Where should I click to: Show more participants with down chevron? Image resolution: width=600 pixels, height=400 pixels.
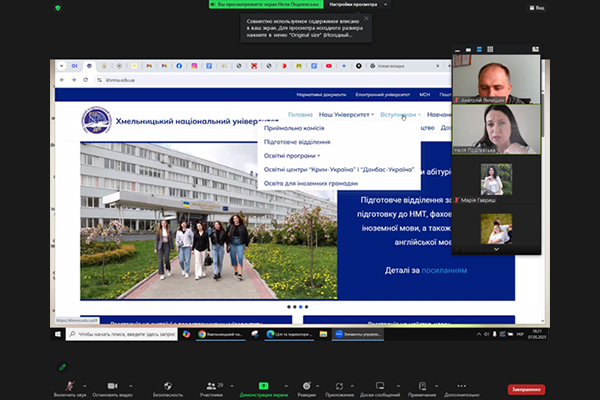click(496, 250)
